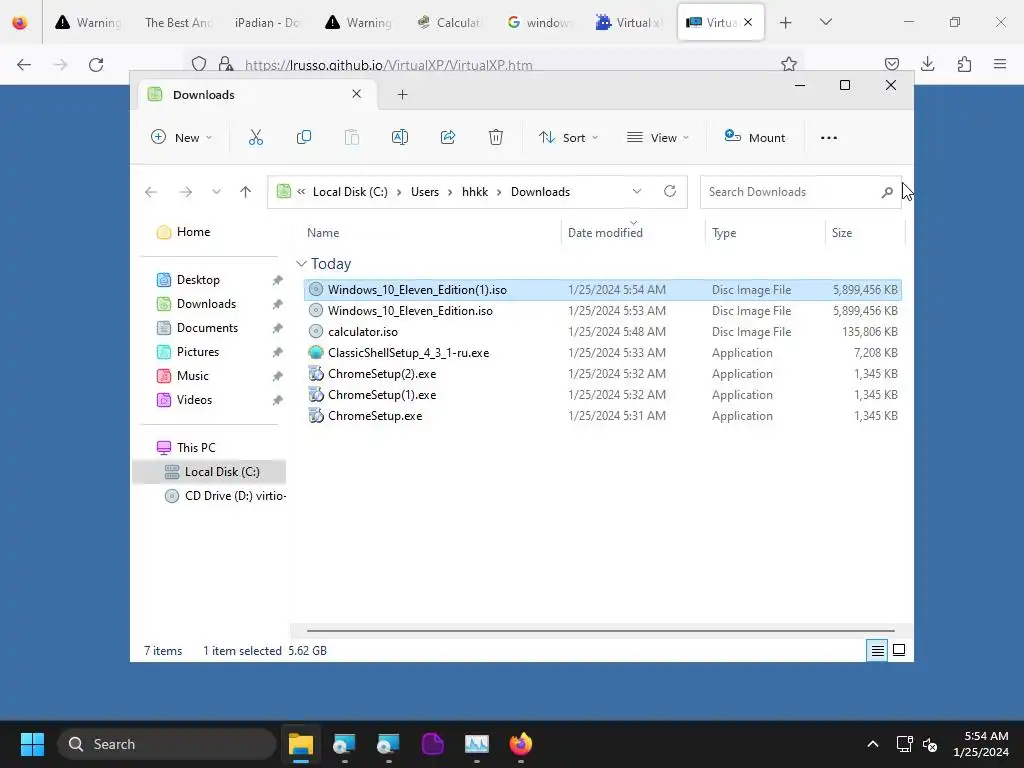The height and width of the screenshot is (768, 1024).
Task: Switch to details view in status bar
Action: click(877, 650)
